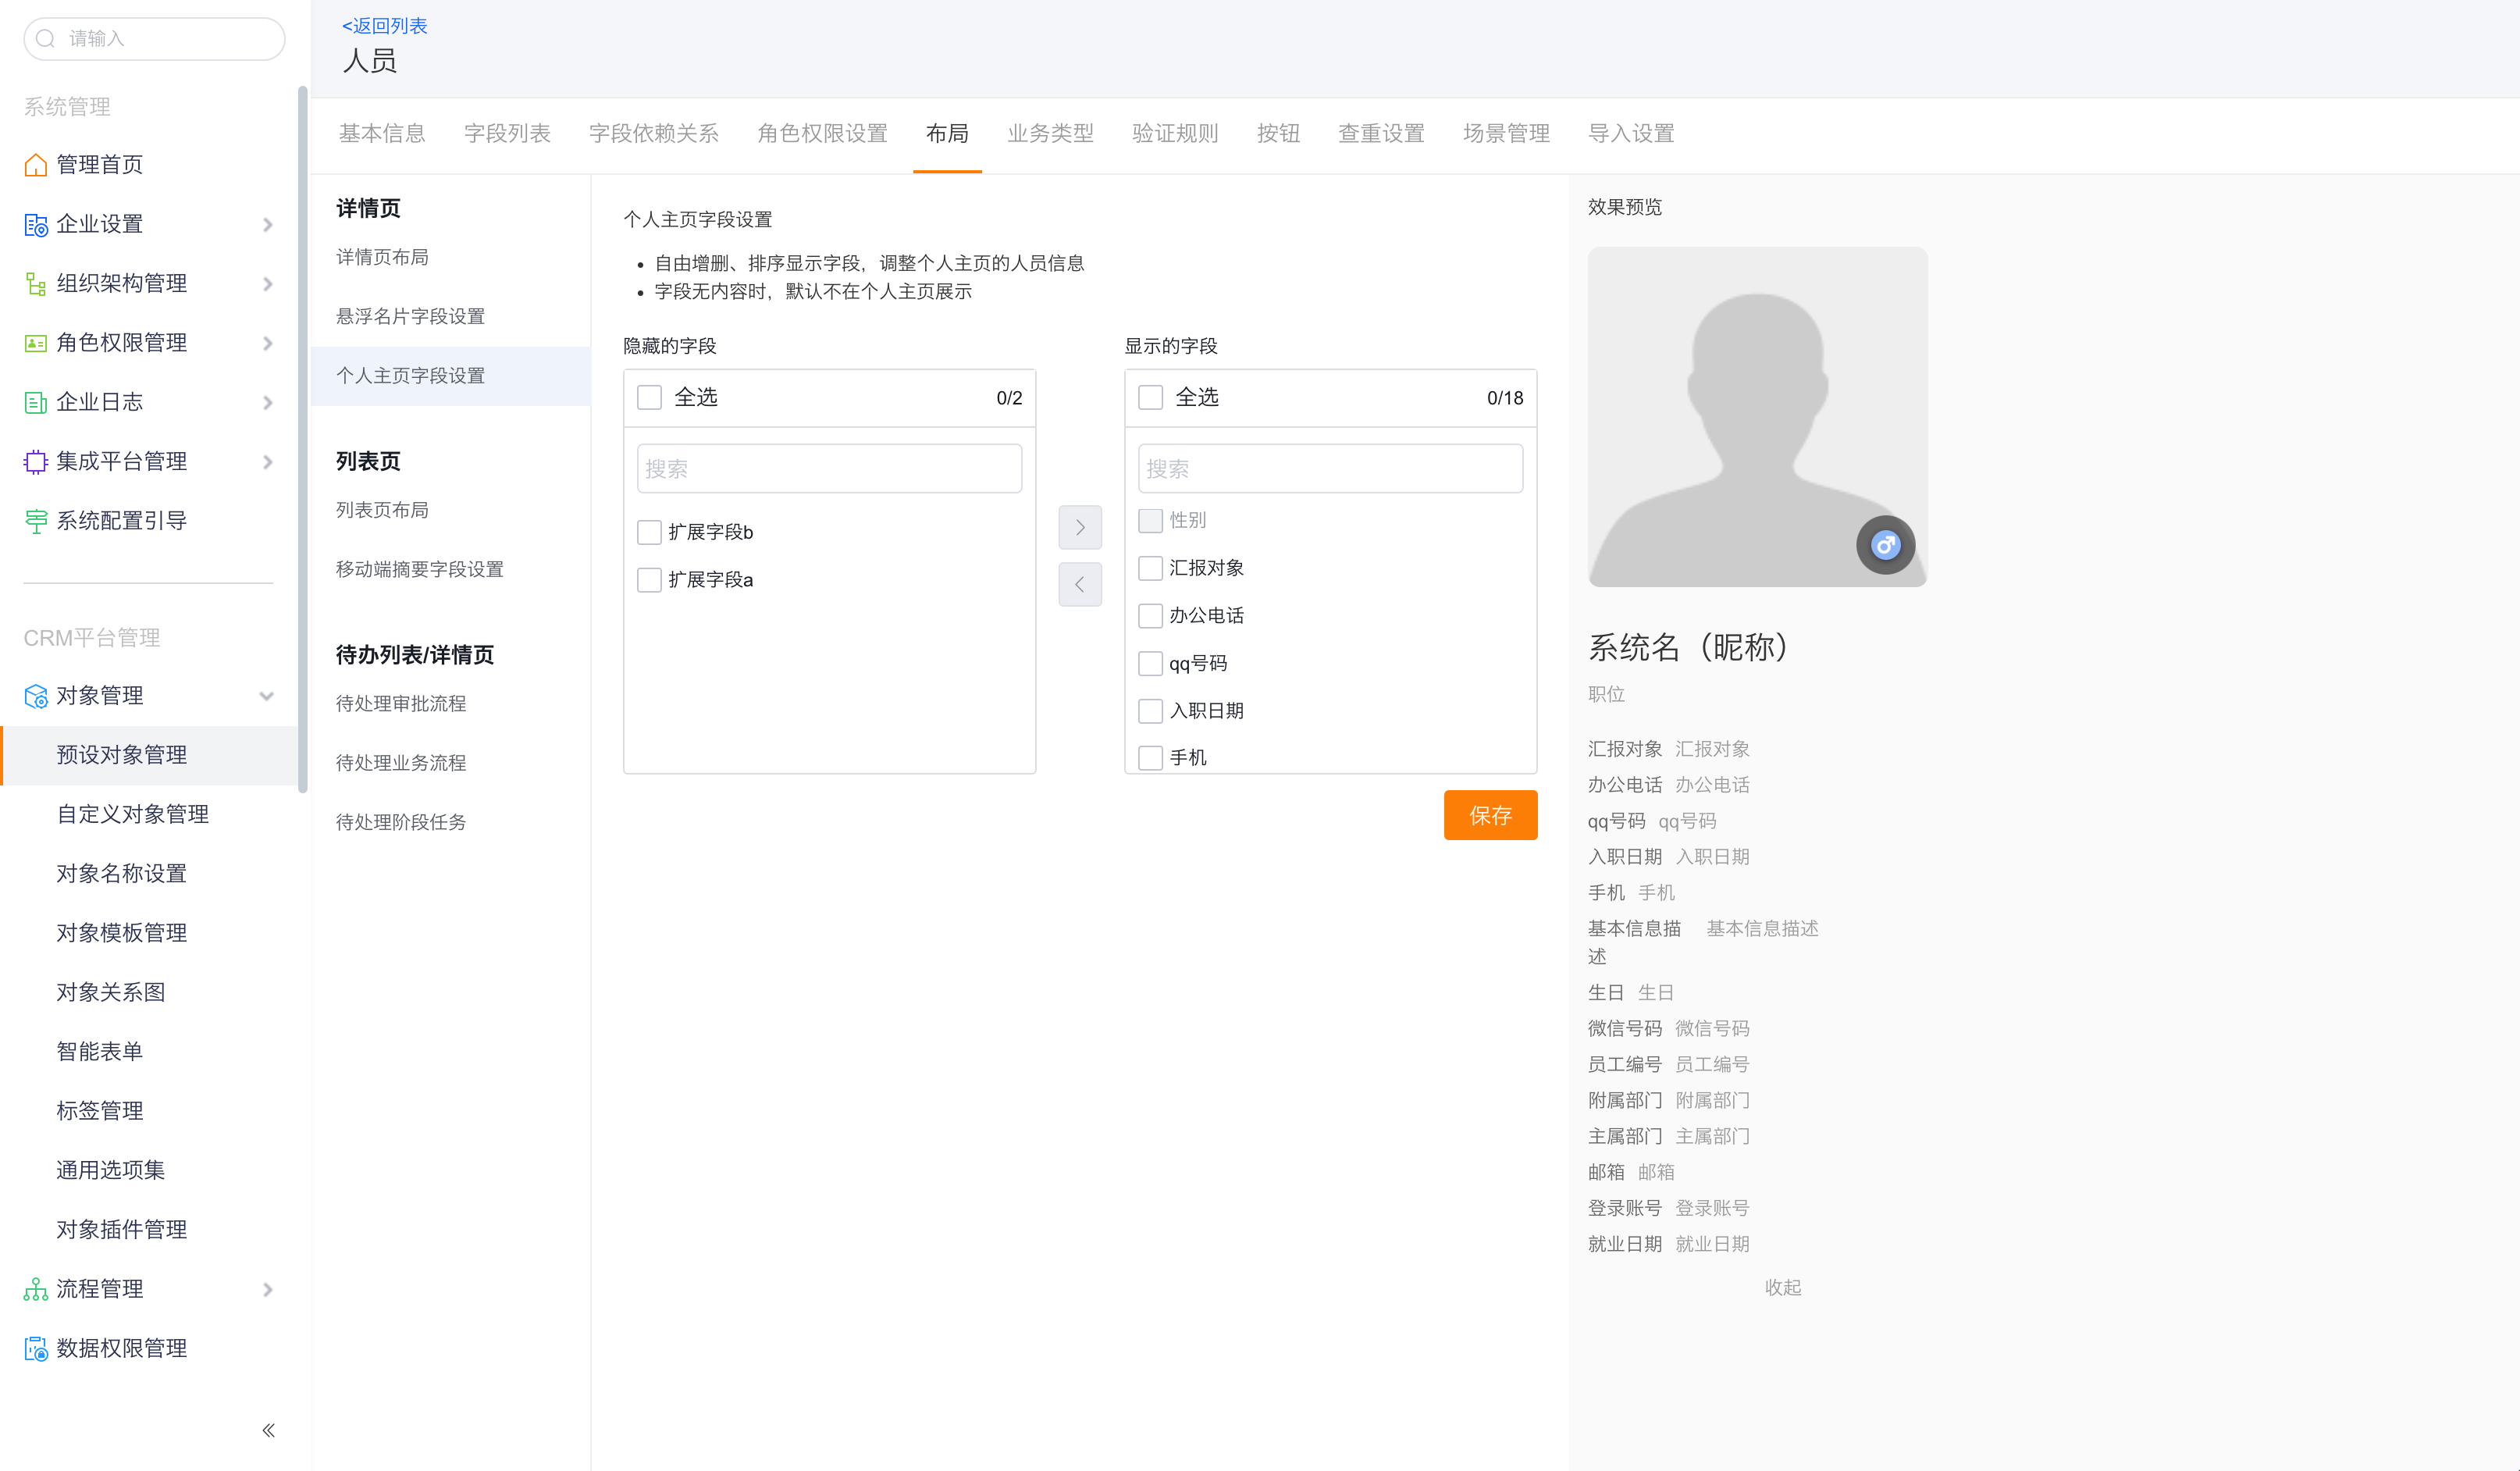Check the 扩展字段b checkbox
This screenshot has height=1471, width=2520.
click(x=650, y=532)
